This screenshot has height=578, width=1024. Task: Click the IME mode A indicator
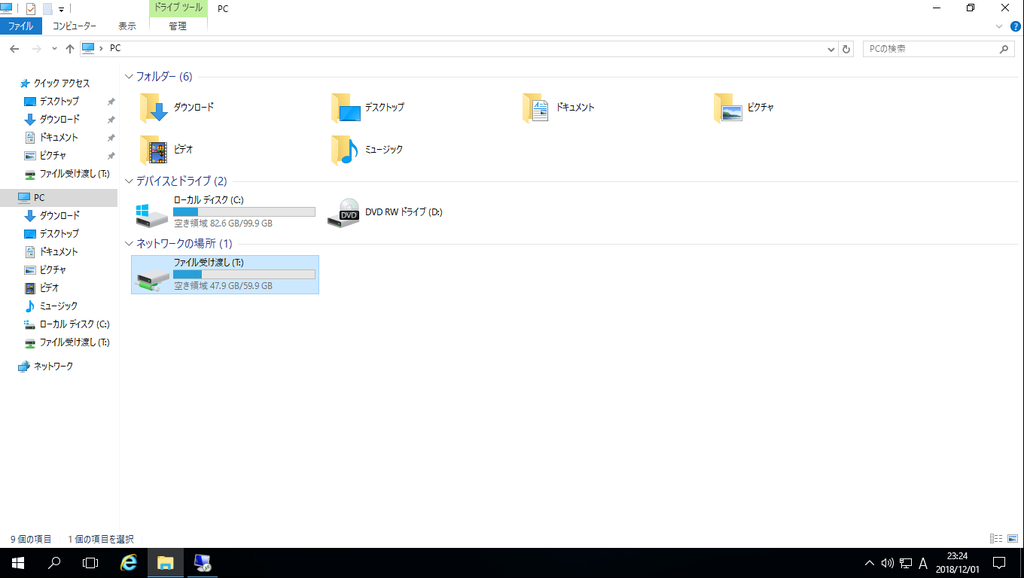coord(923,563)
